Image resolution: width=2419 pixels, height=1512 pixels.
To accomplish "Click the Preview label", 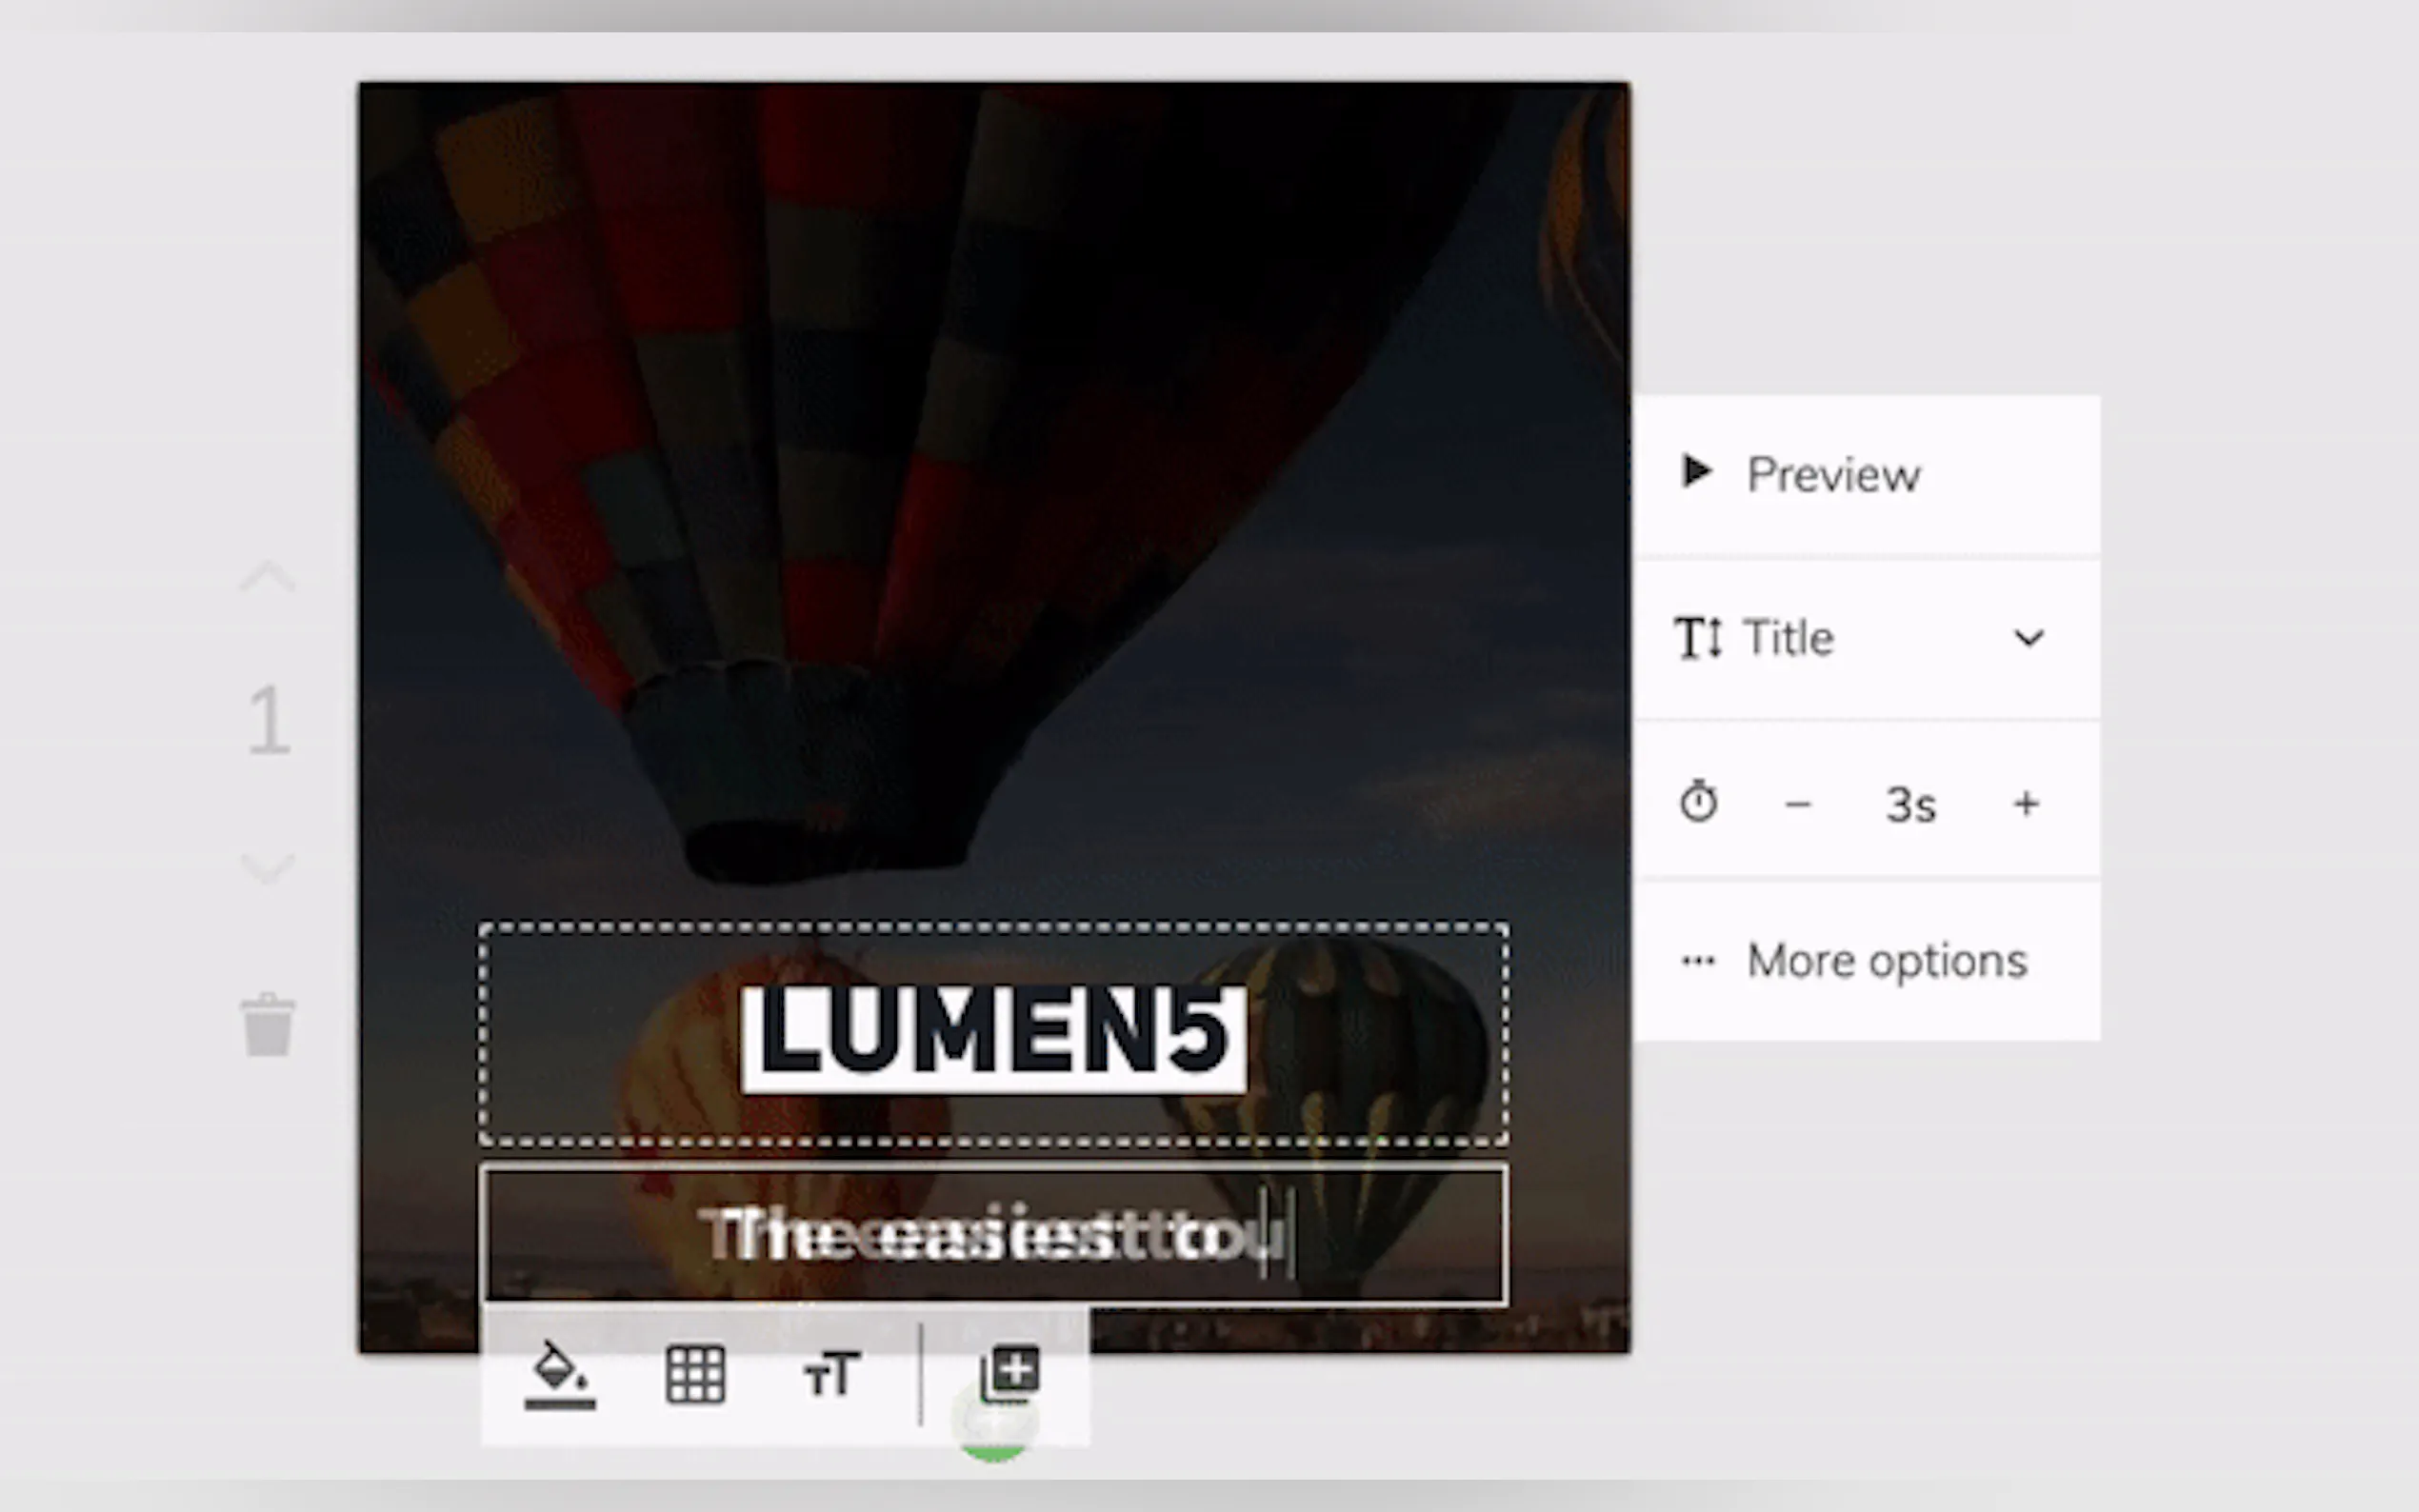I will (1833, 474).
